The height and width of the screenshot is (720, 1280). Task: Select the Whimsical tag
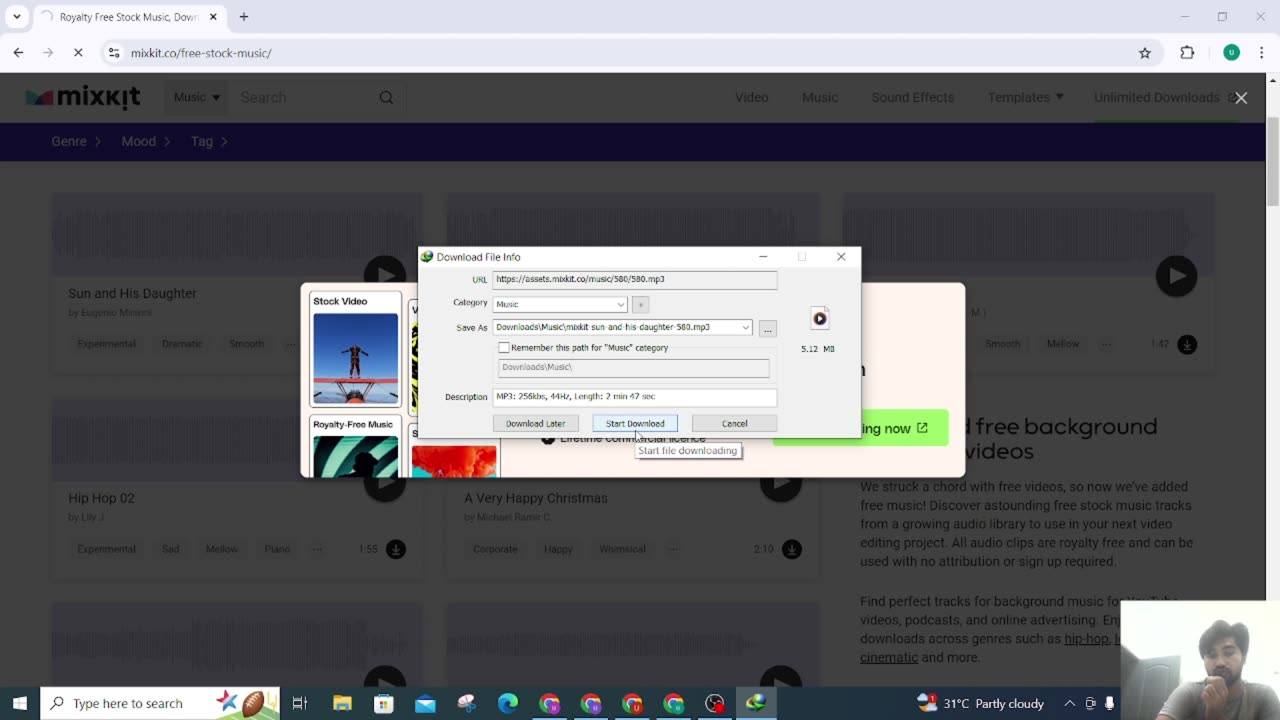coord(623,549)
